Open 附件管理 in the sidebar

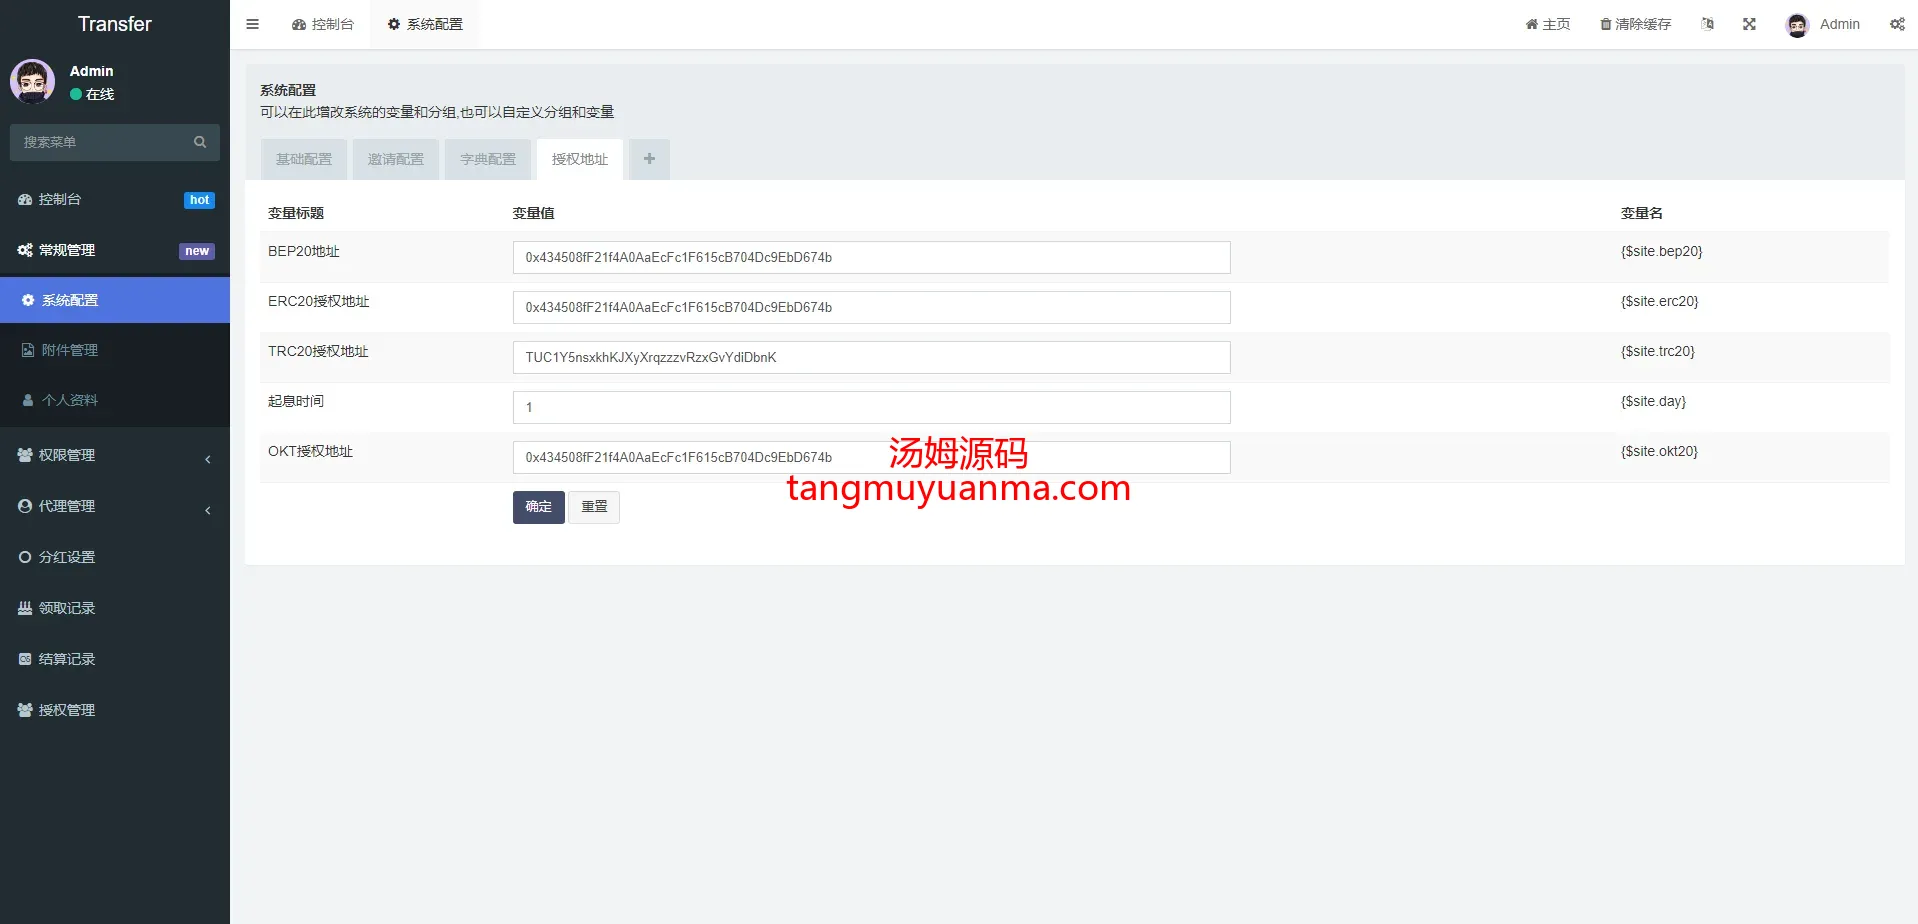tap(70, 350)
